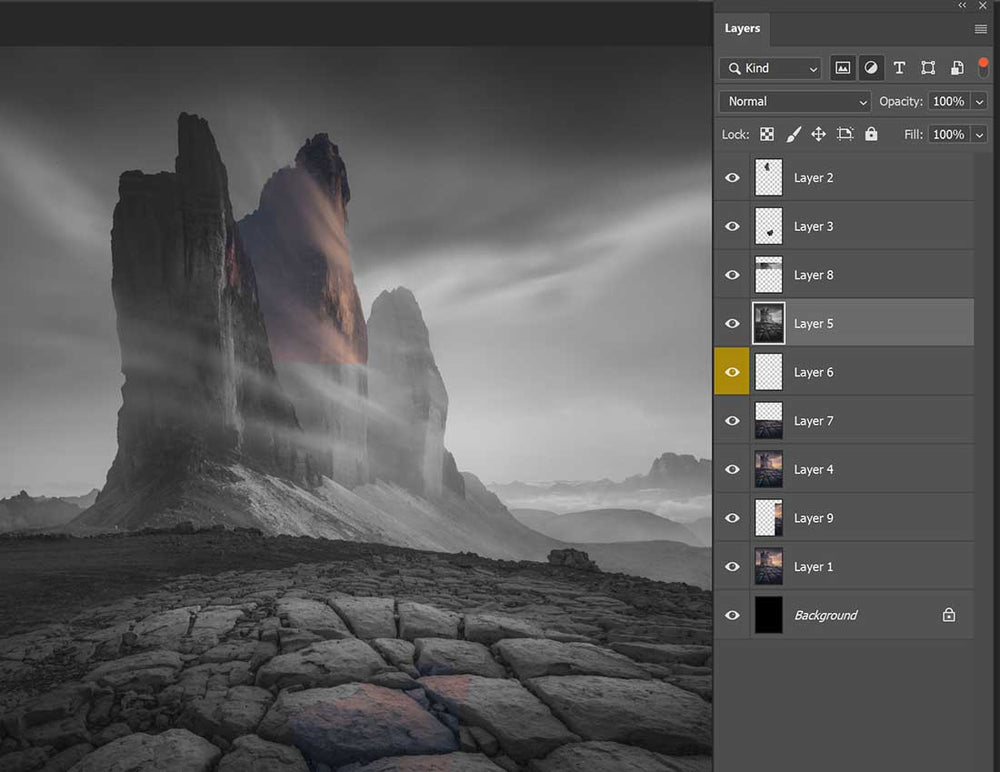The height and width of the screenshot is (772, 1000).
Task: Click the 'Layer 1' name text
Action: [x=813, y=567]
